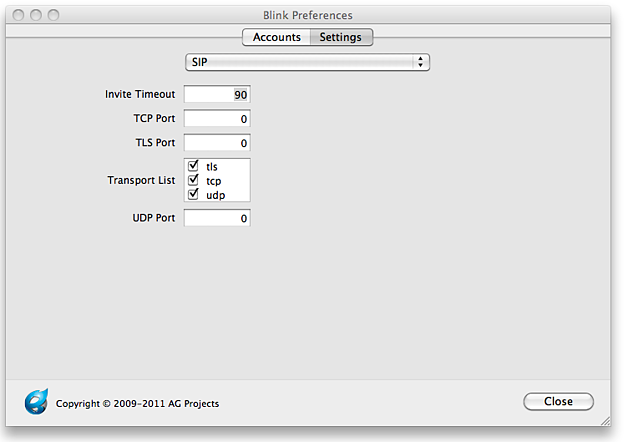
Task: Click the yellow minimize window button
Action: (36, 15)
